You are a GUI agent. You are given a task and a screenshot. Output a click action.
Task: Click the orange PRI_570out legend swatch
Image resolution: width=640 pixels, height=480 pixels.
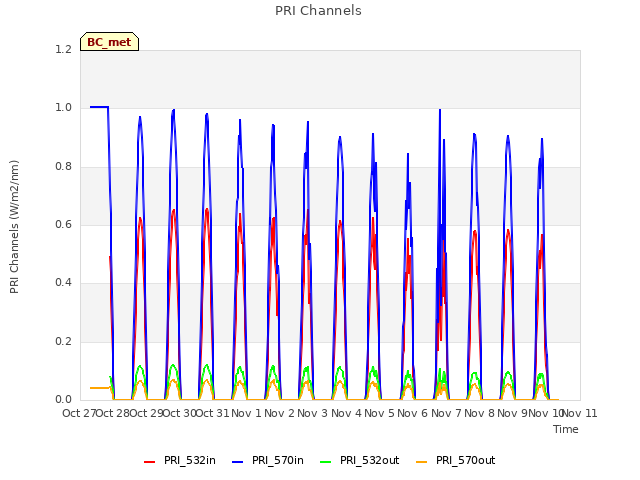pyautogui.click(x=421, y=462)
